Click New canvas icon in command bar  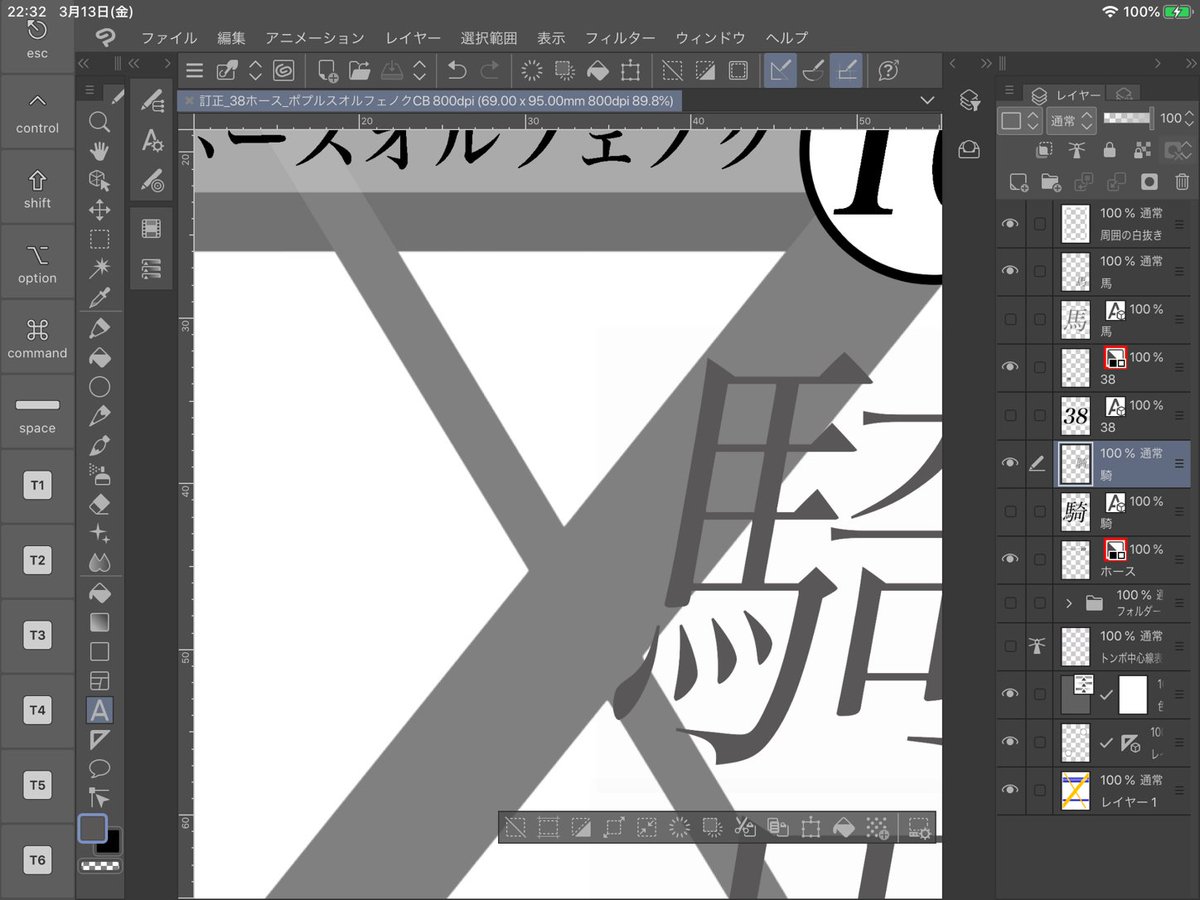(327, 70)
